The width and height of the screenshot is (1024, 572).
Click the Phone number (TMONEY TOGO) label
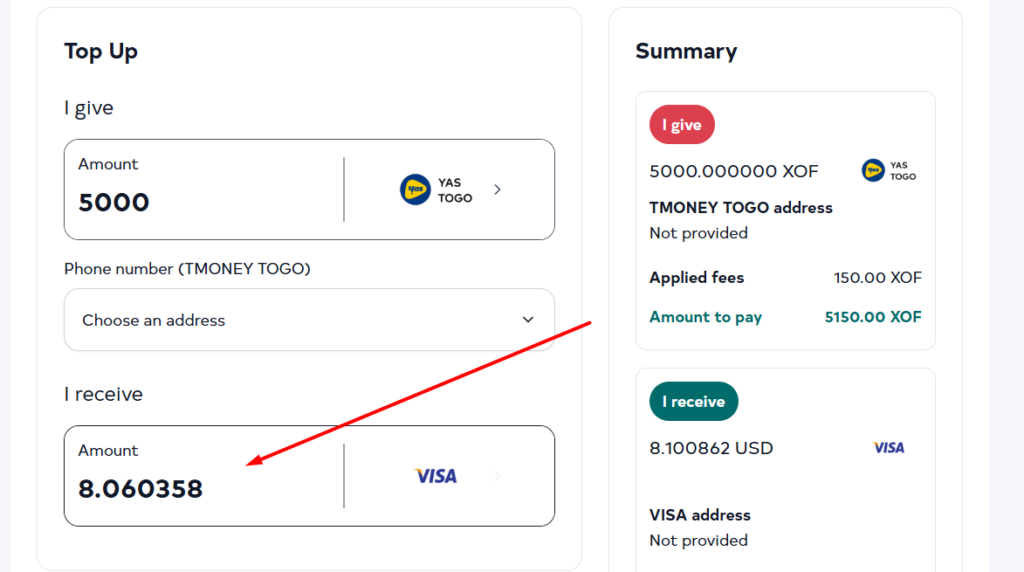tap(187, 269)
